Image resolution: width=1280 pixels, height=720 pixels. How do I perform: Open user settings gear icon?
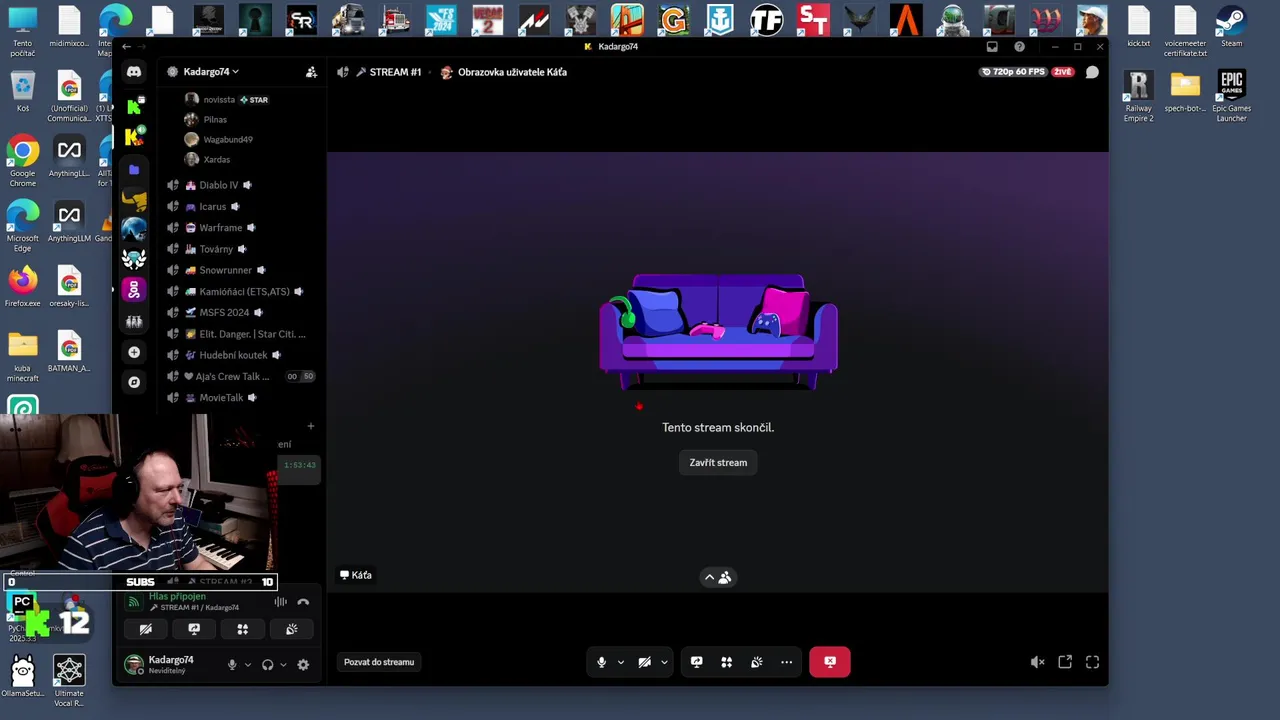pos(303,664)
